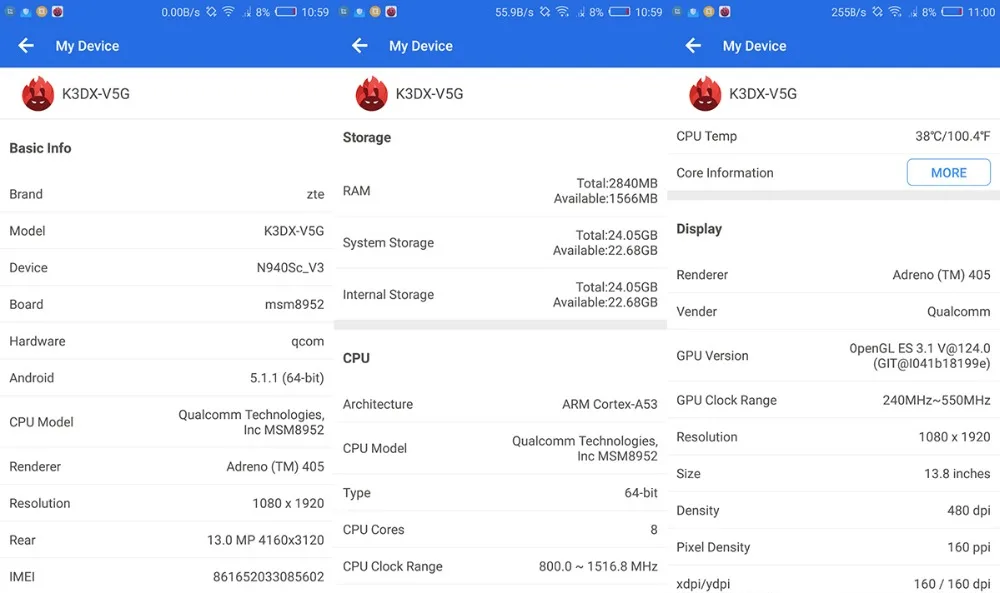Screen dimensions: 1000x593
Task: Tap auto-rotate icon next to 55.9B/s
Action: [x=545, y=11]
